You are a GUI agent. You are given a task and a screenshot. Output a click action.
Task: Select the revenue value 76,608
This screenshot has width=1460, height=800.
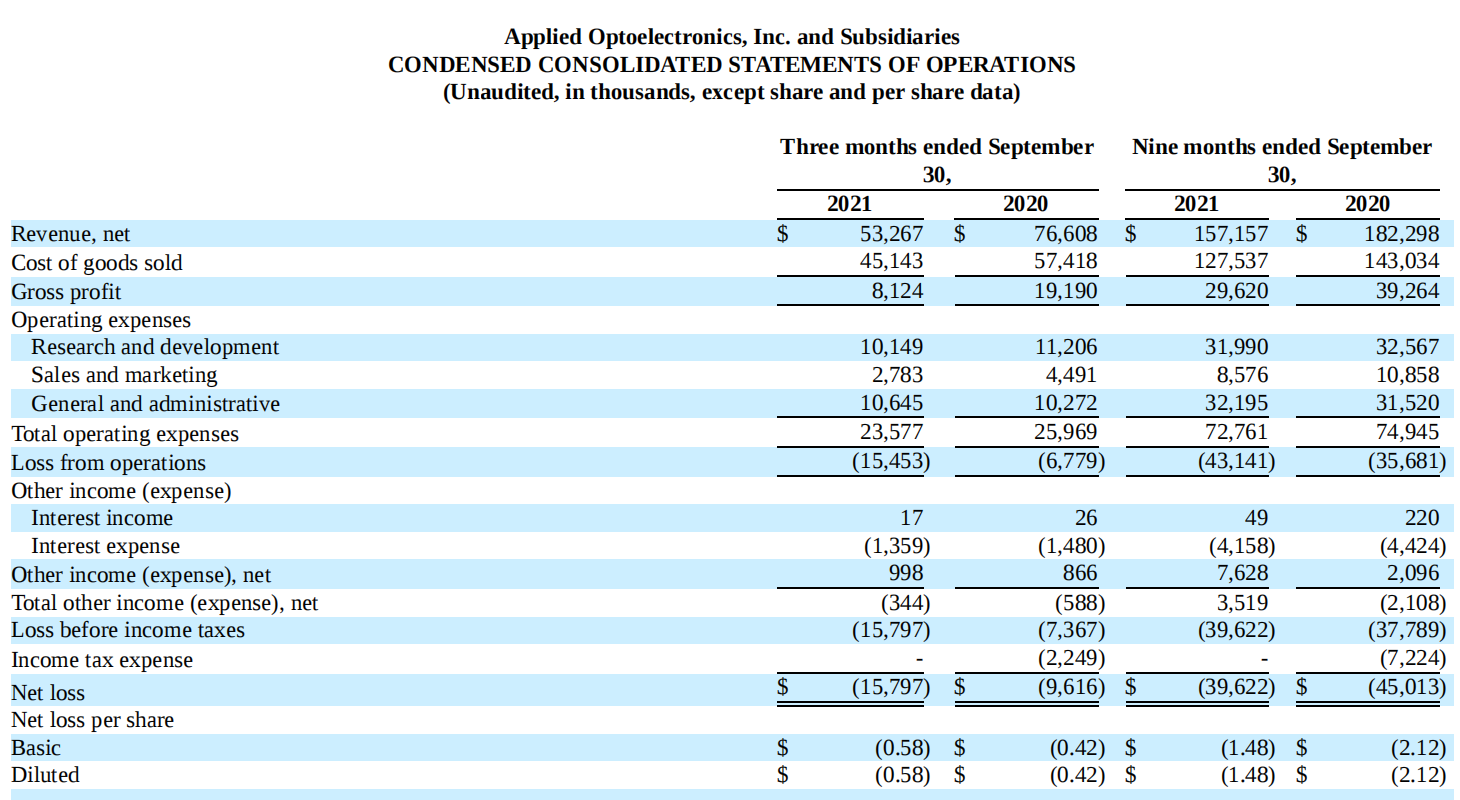pyautogui.click(x=1065, y=234)
